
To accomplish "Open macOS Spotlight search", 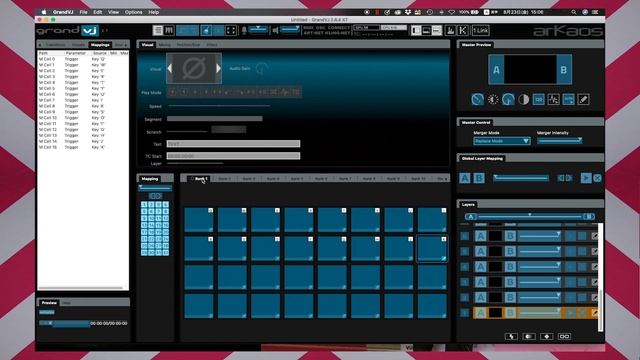I will [x=573, y=12].
